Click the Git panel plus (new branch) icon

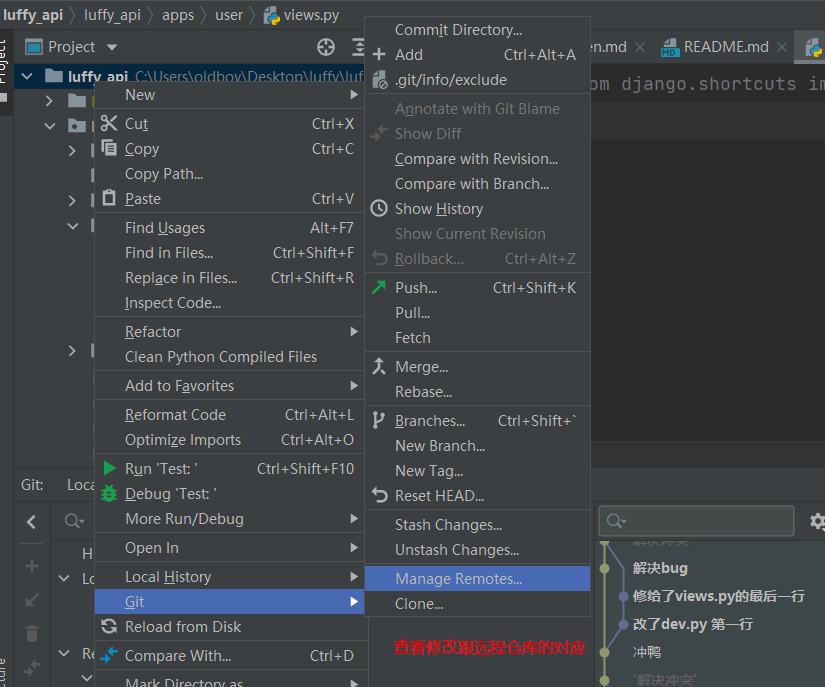pos(32,566)
